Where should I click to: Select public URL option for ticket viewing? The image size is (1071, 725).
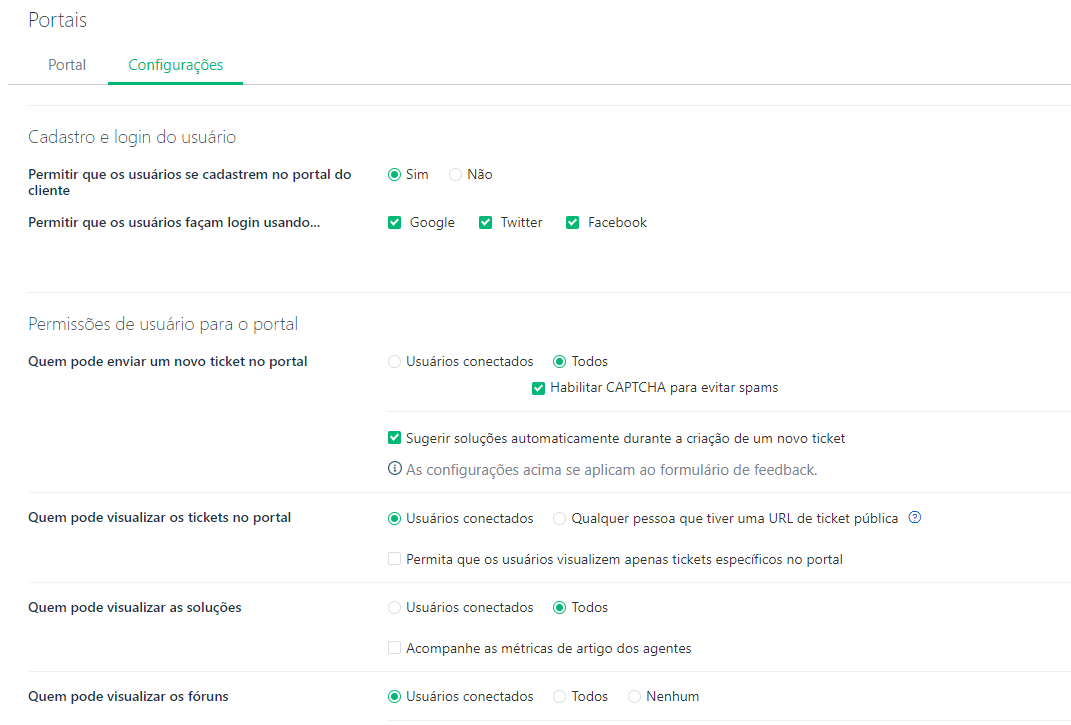point(559,518)
